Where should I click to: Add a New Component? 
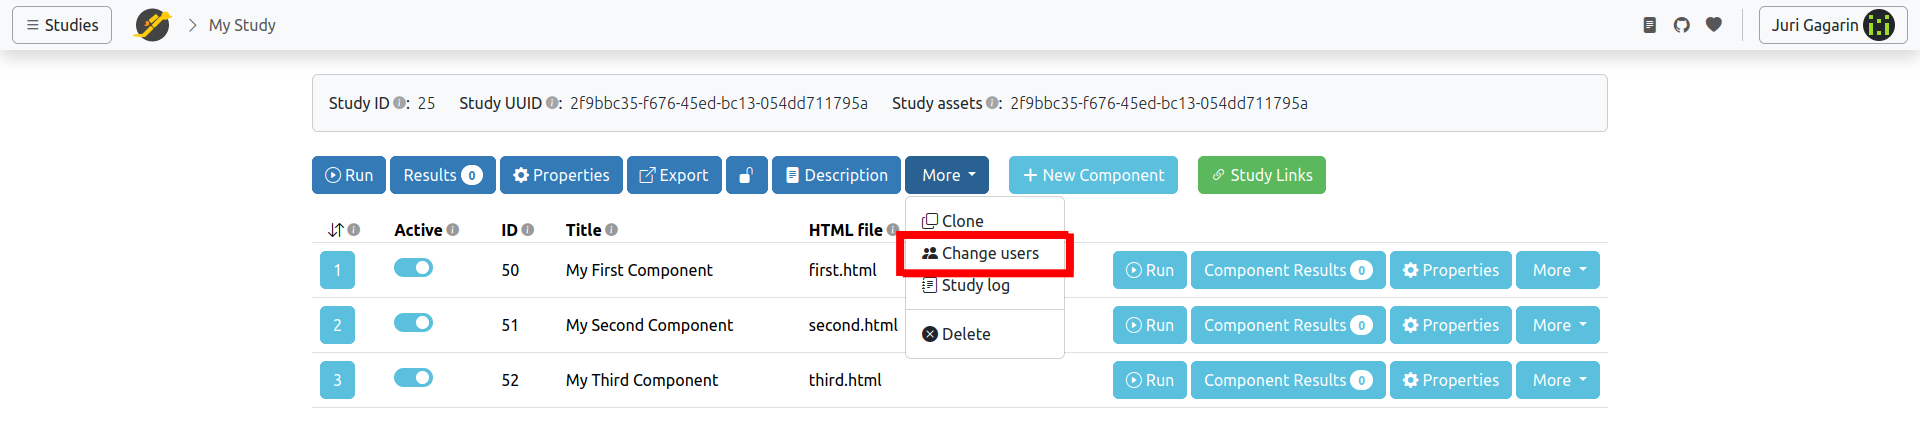click(1093, 175)
